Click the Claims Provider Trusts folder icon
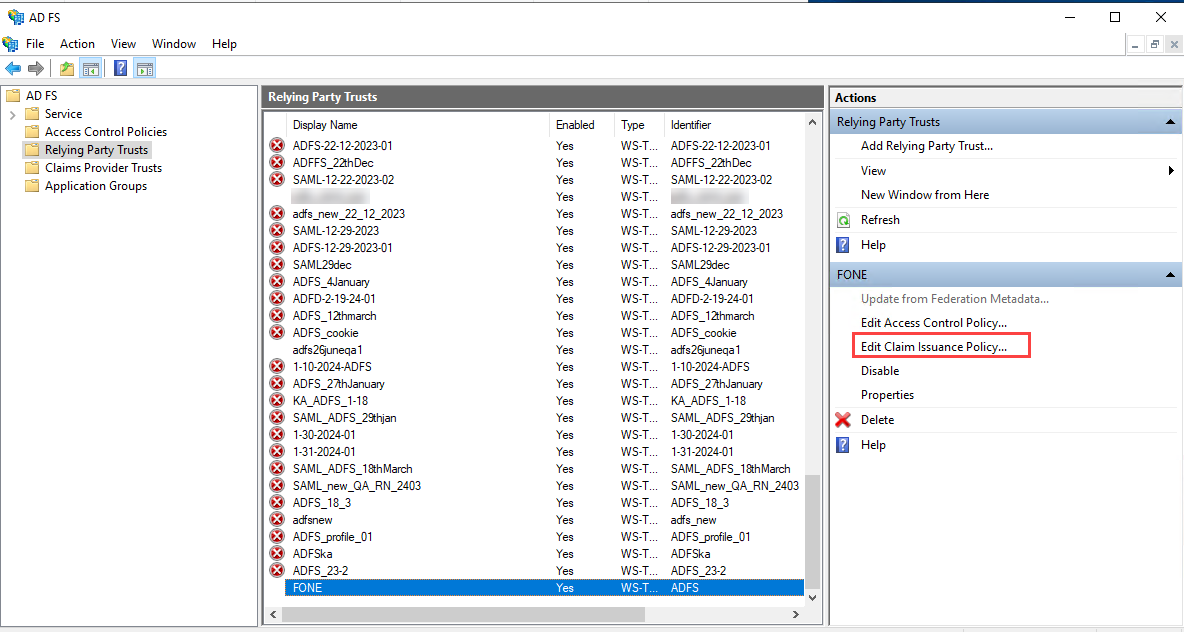This screenshot has width=1184, height=632. (32, 168)
